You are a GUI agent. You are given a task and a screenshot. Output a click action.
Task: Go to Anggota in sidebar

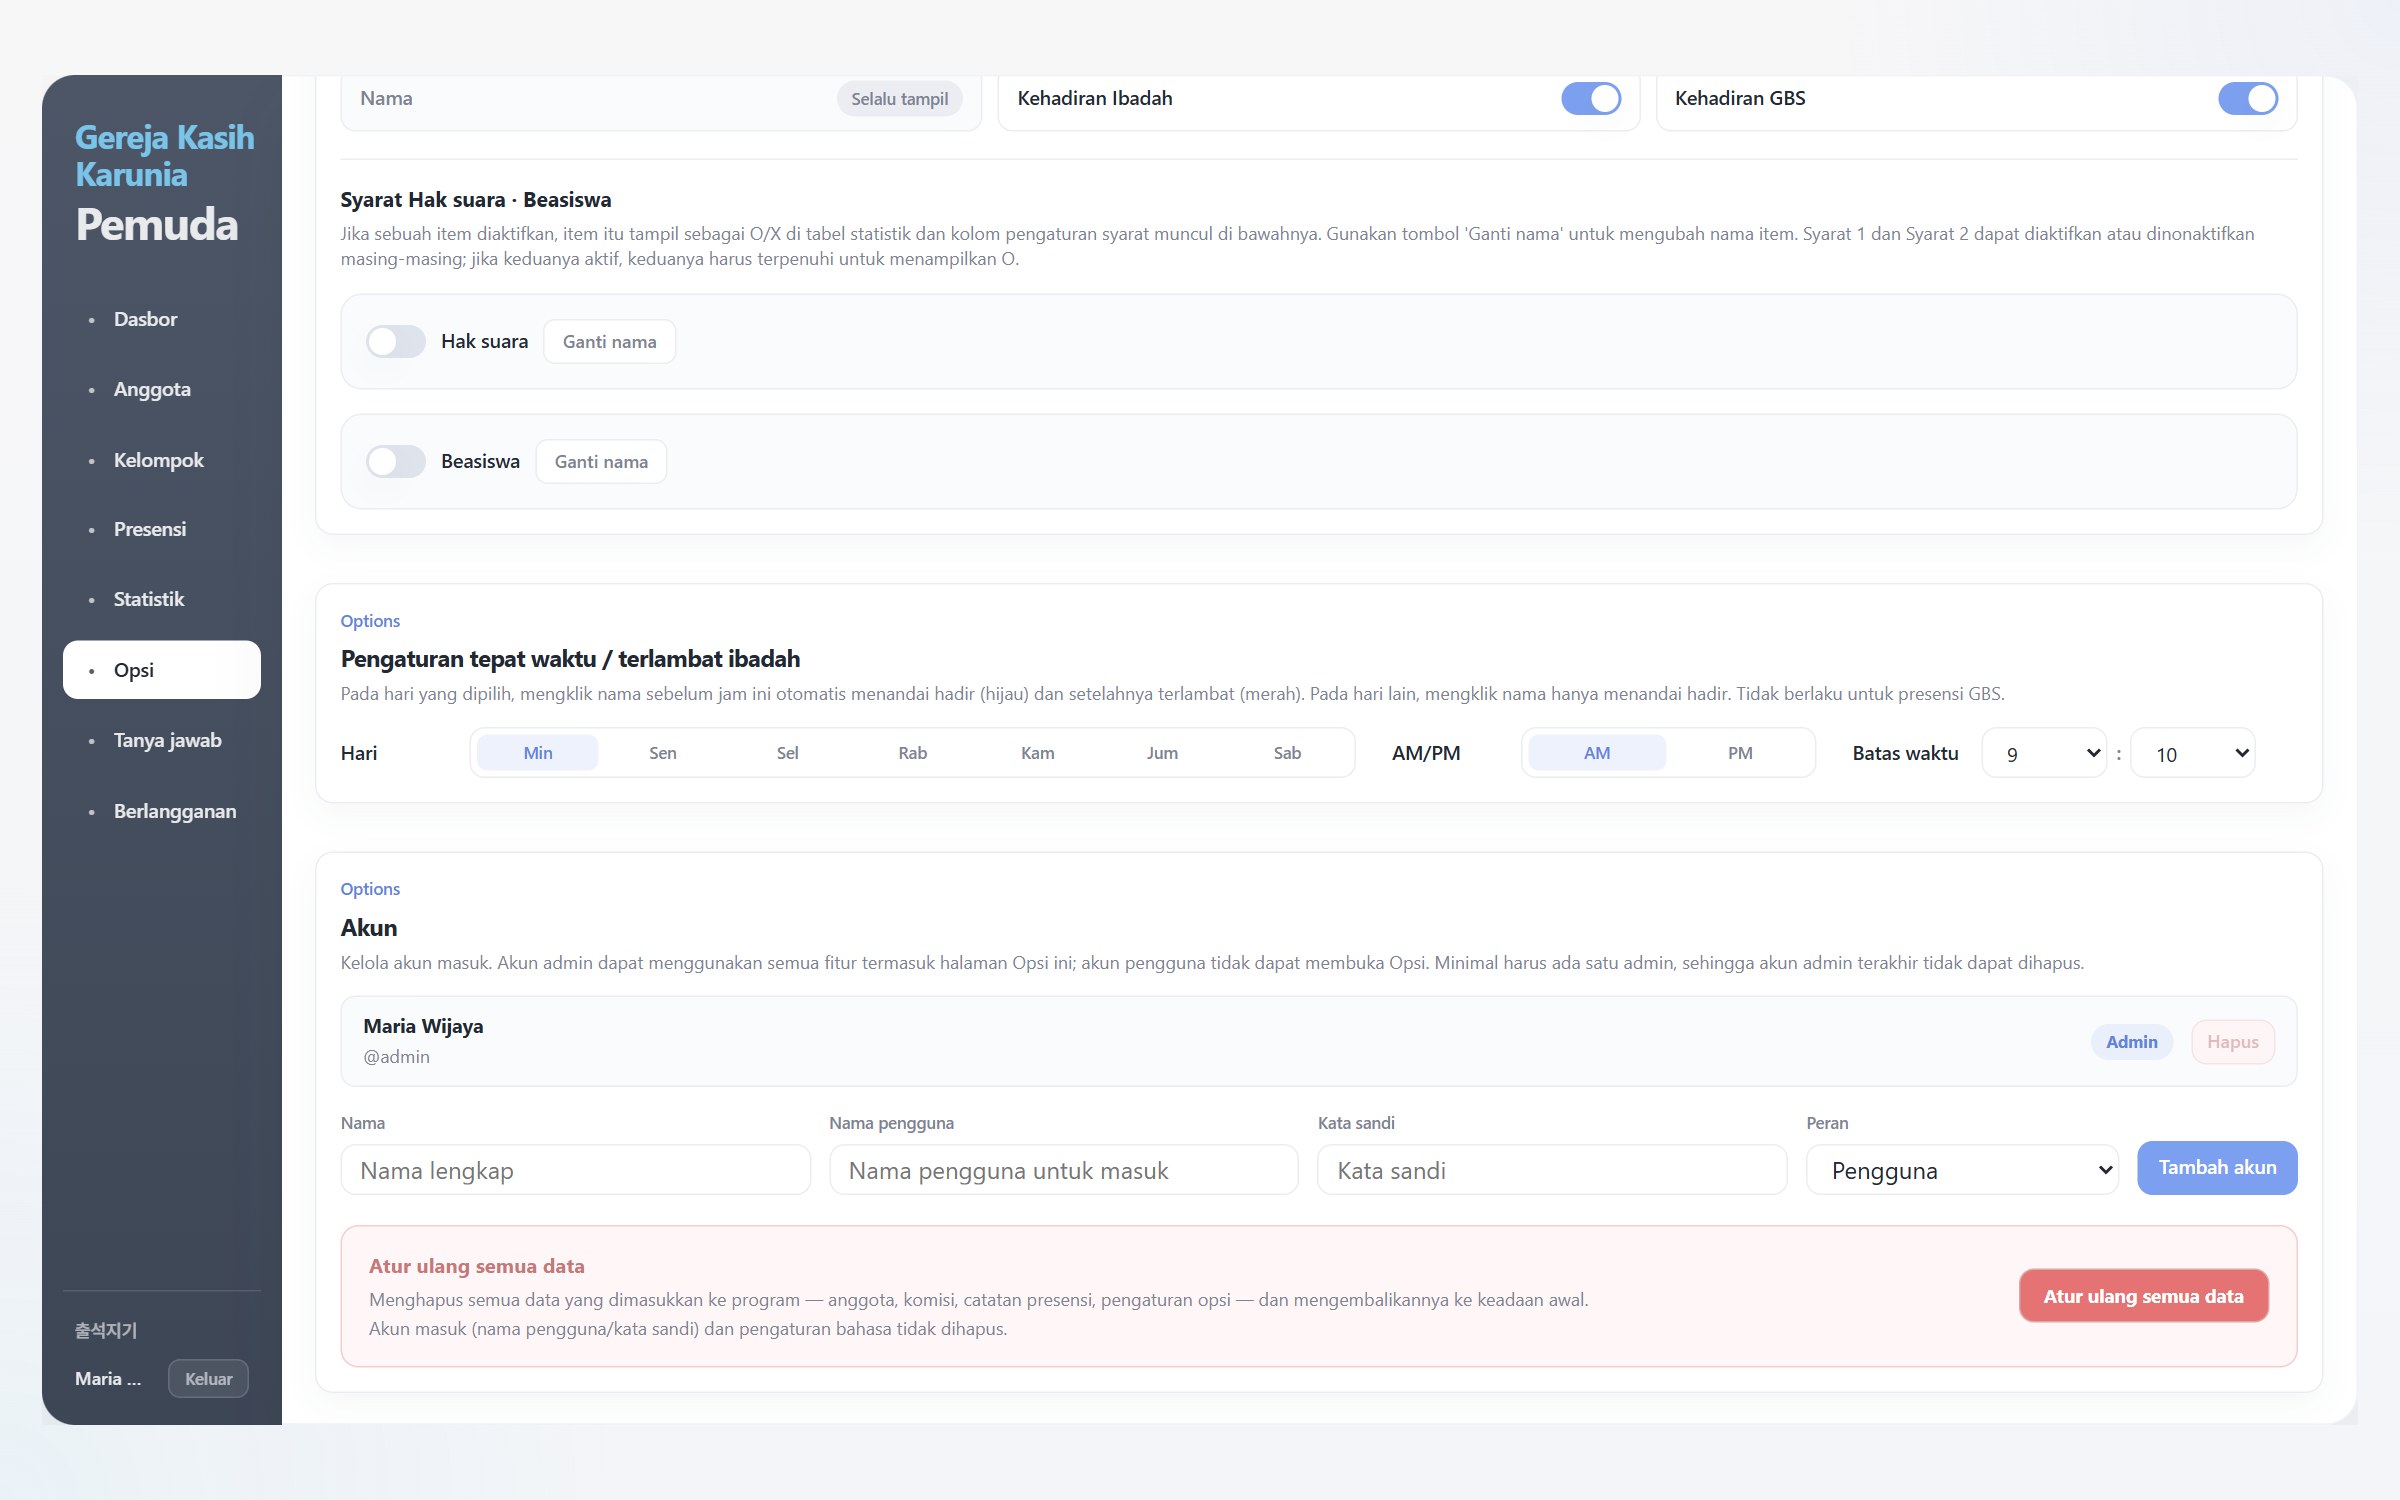click(161, 390)
